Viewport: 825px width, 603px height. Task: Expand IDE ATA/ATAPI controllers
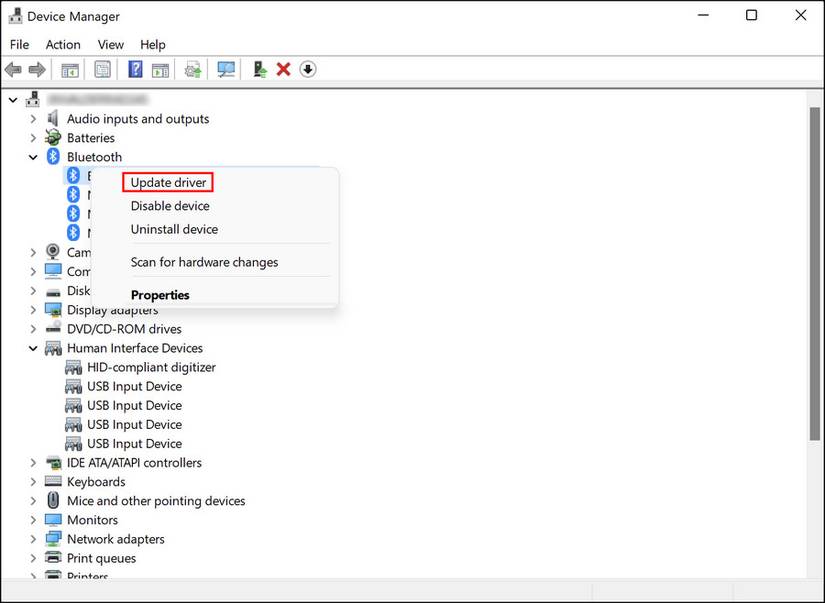(x=33, y=463)
